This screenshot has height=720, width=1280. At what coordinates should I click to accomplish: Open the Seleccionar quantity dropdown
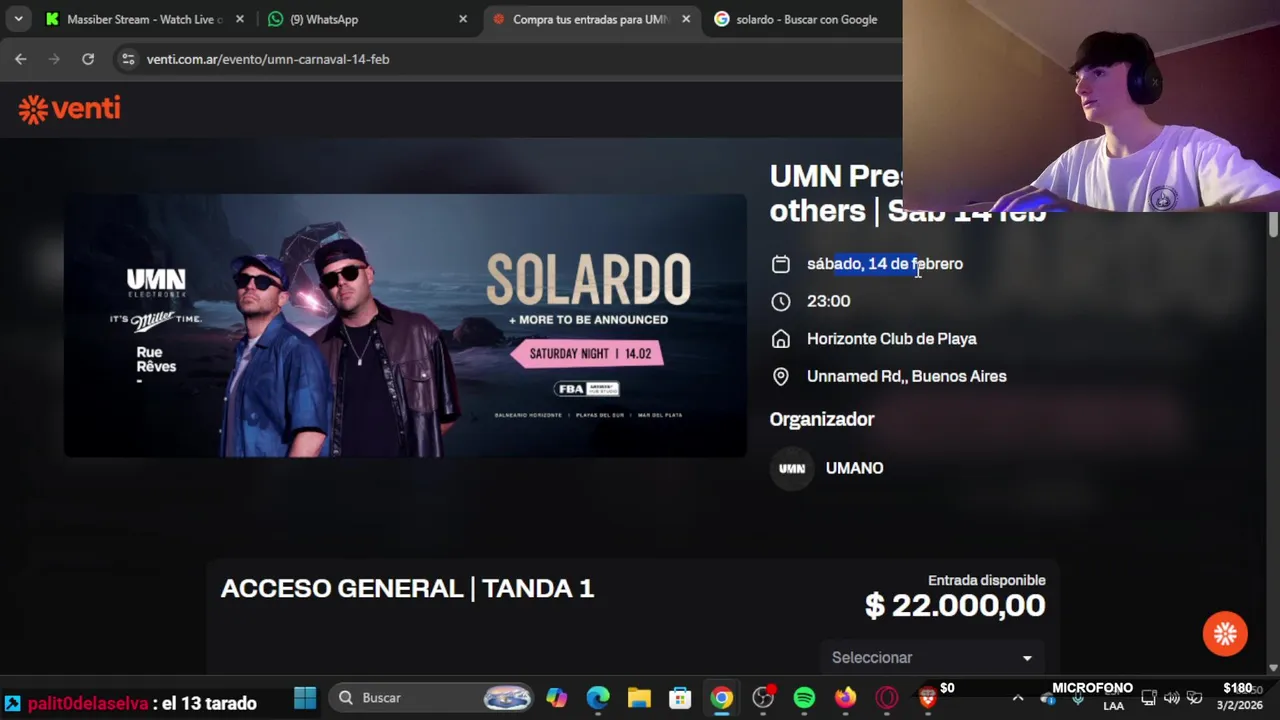coord(932,657)
